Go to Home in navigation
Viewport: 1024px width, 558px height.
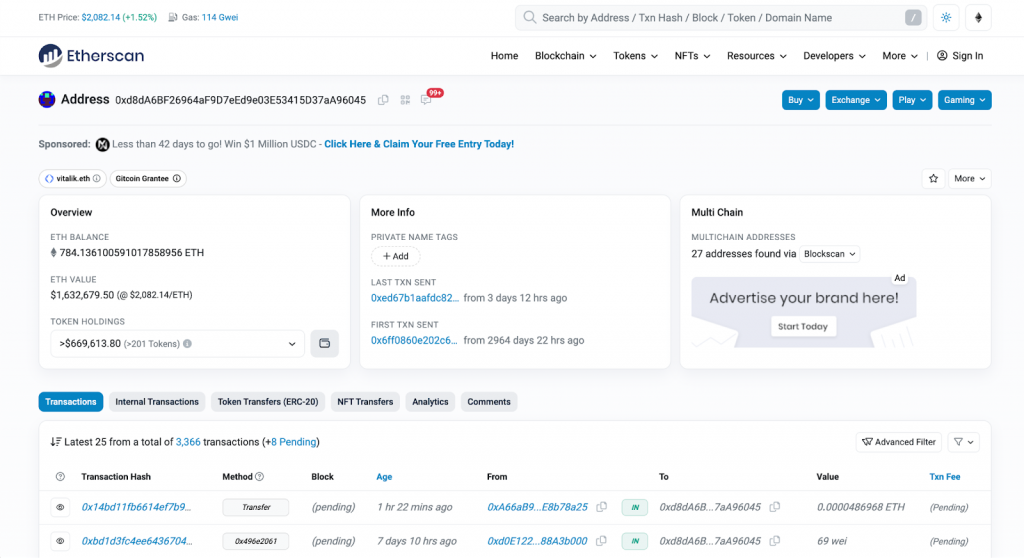pos(504,56)
